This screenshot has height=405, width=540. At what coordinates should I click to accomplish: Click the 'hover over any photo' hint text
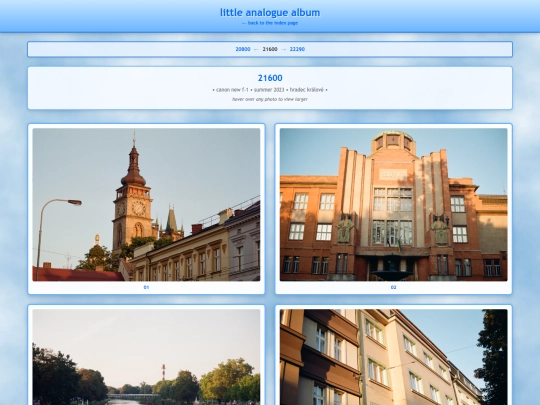[x=270, y=99]
